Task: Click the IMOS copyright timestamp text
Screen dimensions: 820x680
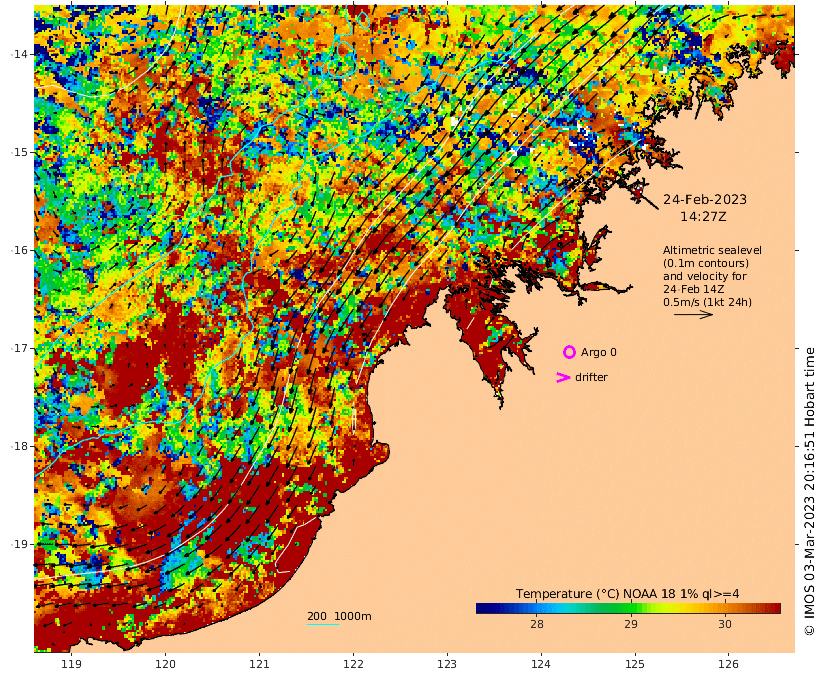Action: pyautogui.click(x=809, y=491)
